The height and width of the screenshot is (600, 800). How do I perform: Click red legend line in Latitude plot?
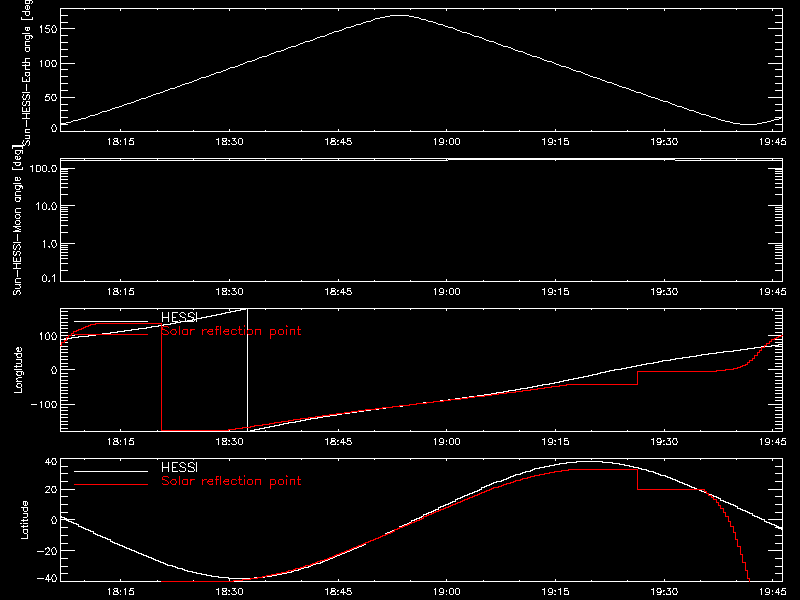pos(111,484)
